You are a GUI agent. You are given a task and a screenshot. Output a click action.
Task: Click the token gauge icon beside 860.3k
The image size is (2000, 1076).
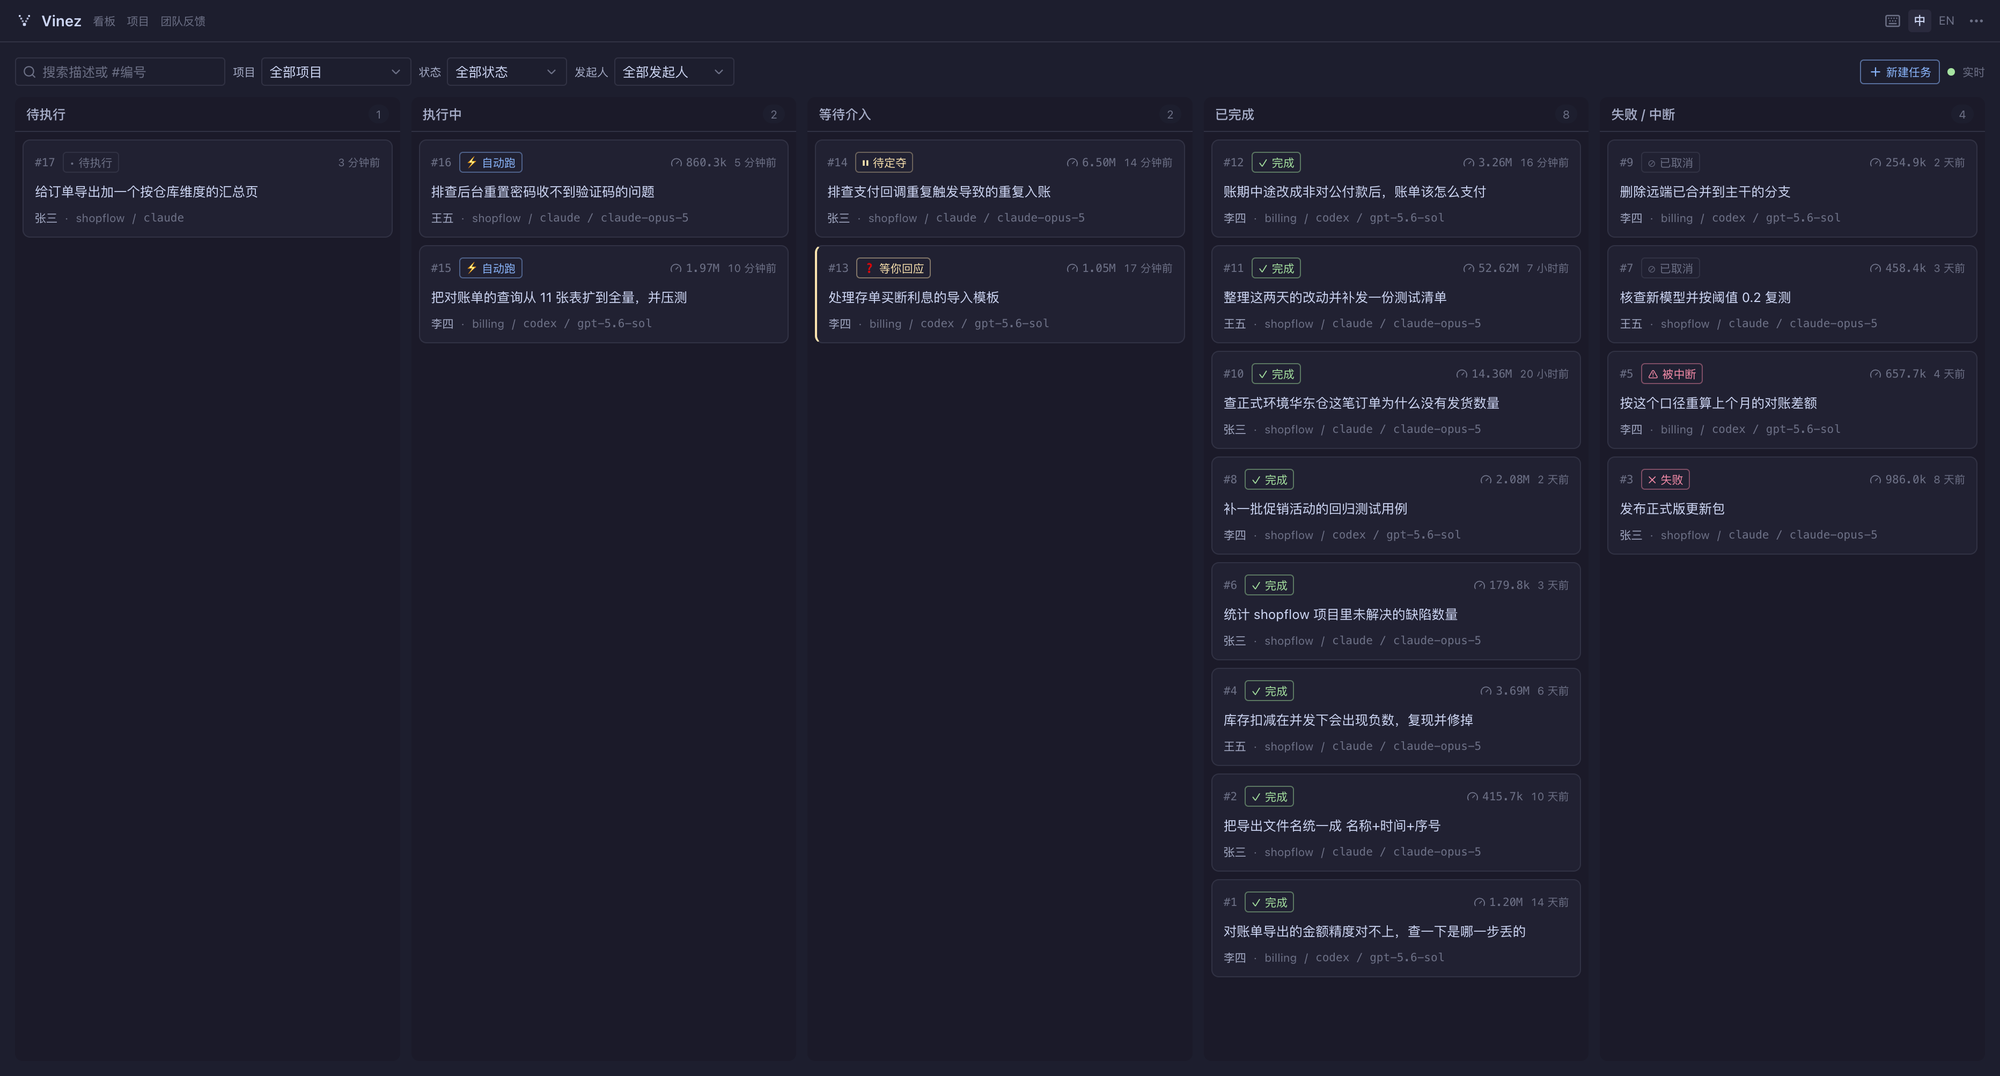coord(676,162)
